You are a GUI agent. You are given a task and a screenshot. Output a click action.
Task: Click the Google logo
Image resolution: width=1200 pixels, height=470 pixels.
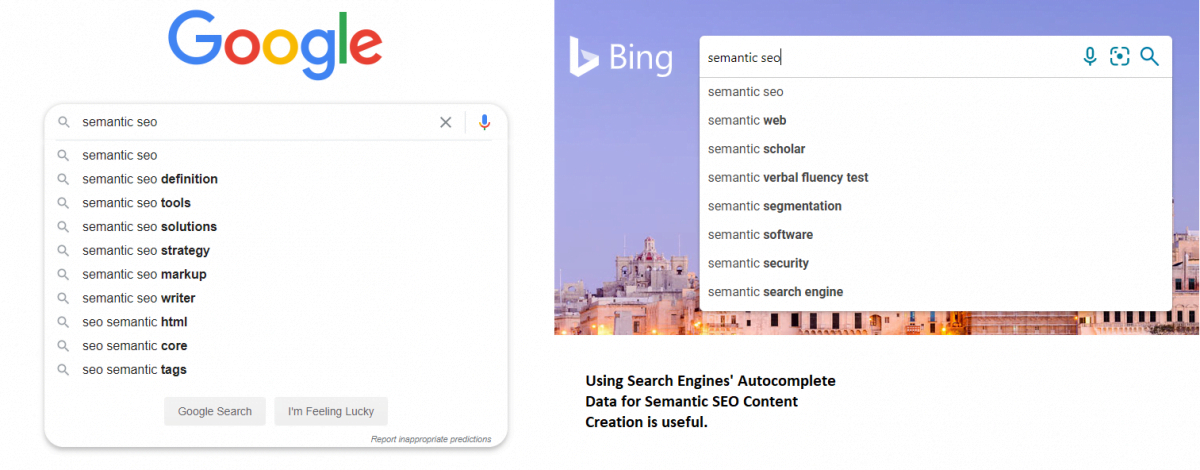[275, 46]
